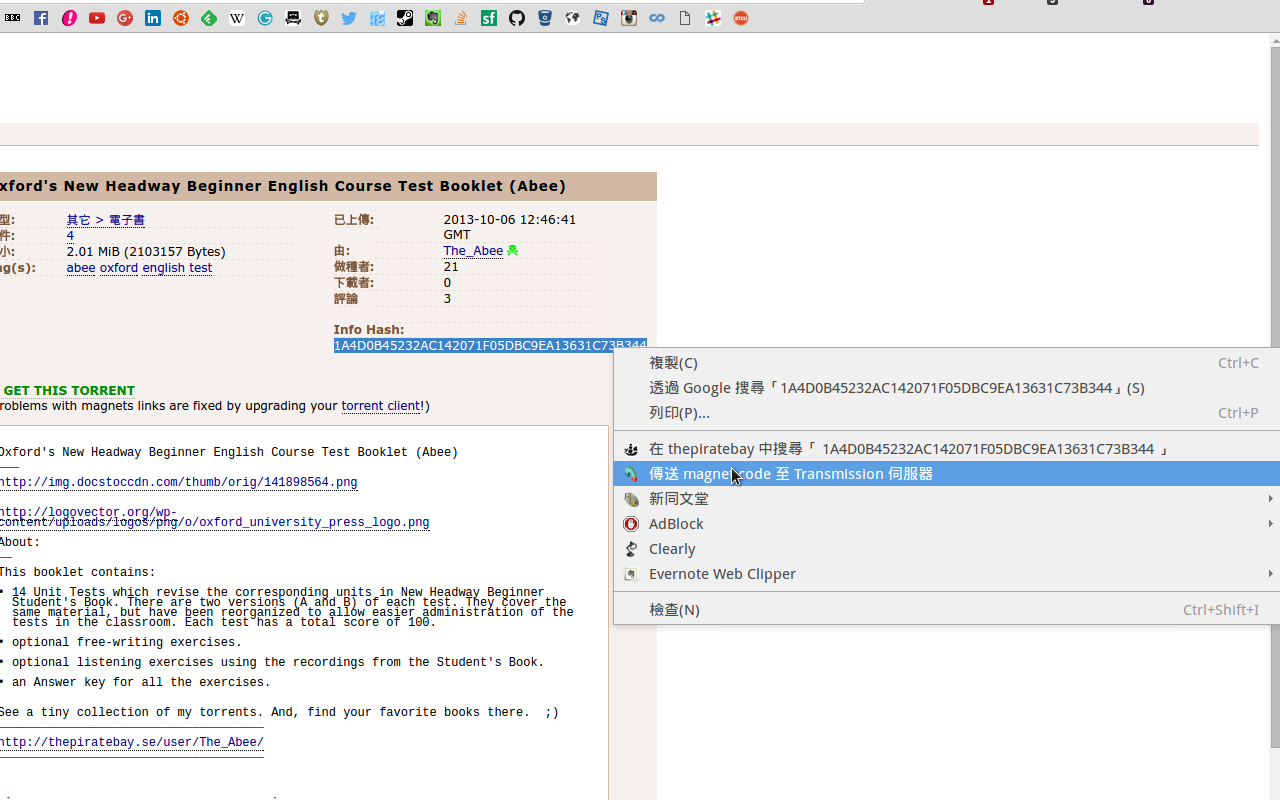The height and width of the screenshot is (800, 1280).
Task: Open the 'test' tag link
Action: click(x=201, y=268)
